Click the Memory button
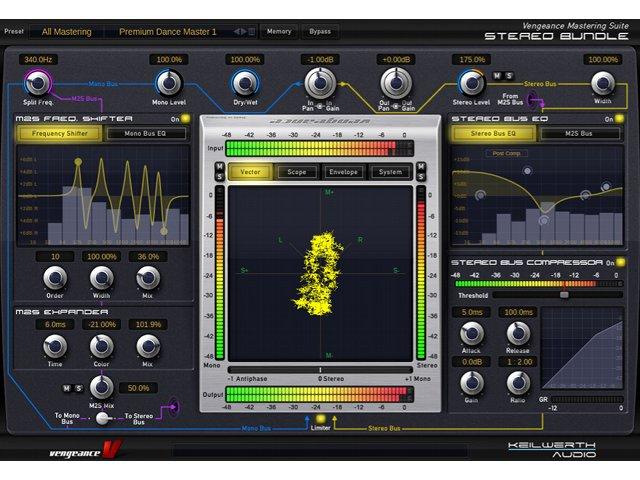Image resolution: width=640 pixels, height=480 pixels. (x=279, y=31)
